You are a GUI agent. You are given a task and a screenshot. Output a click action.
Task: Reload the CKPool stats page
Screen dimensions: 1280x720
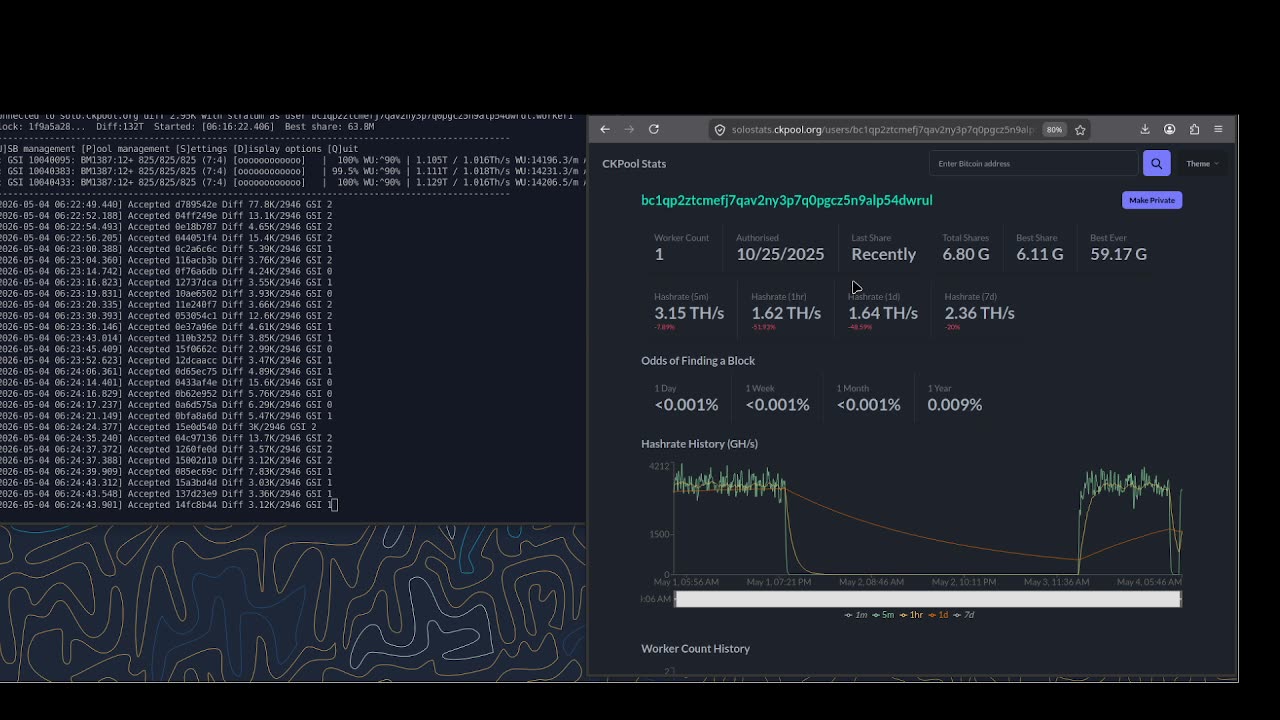click(x=654, y=129)
